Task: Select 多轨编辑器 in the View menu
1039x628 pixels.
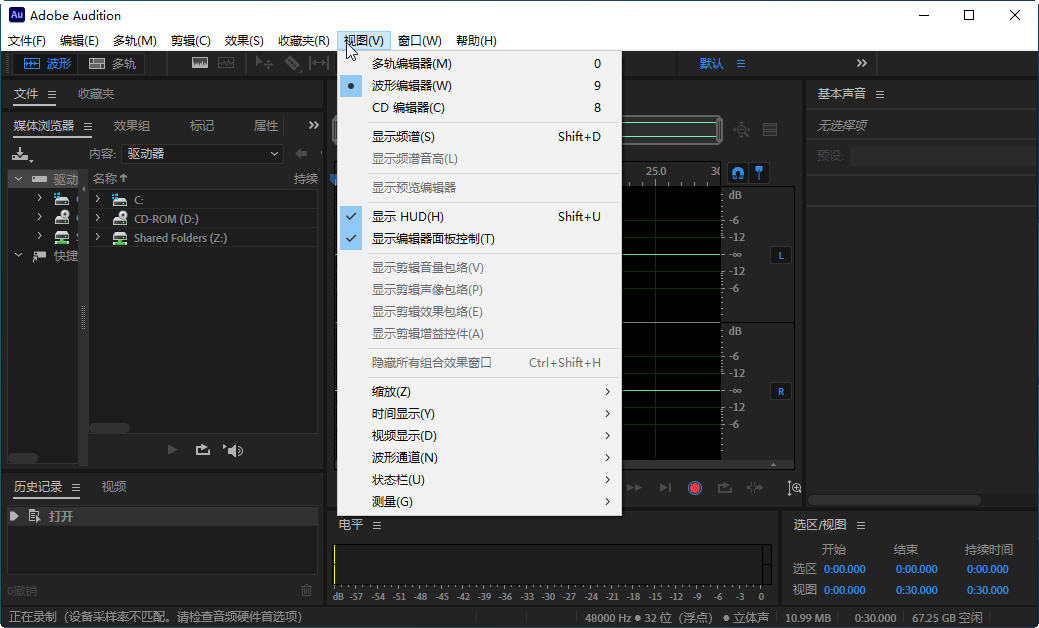Action: [414, 63]
